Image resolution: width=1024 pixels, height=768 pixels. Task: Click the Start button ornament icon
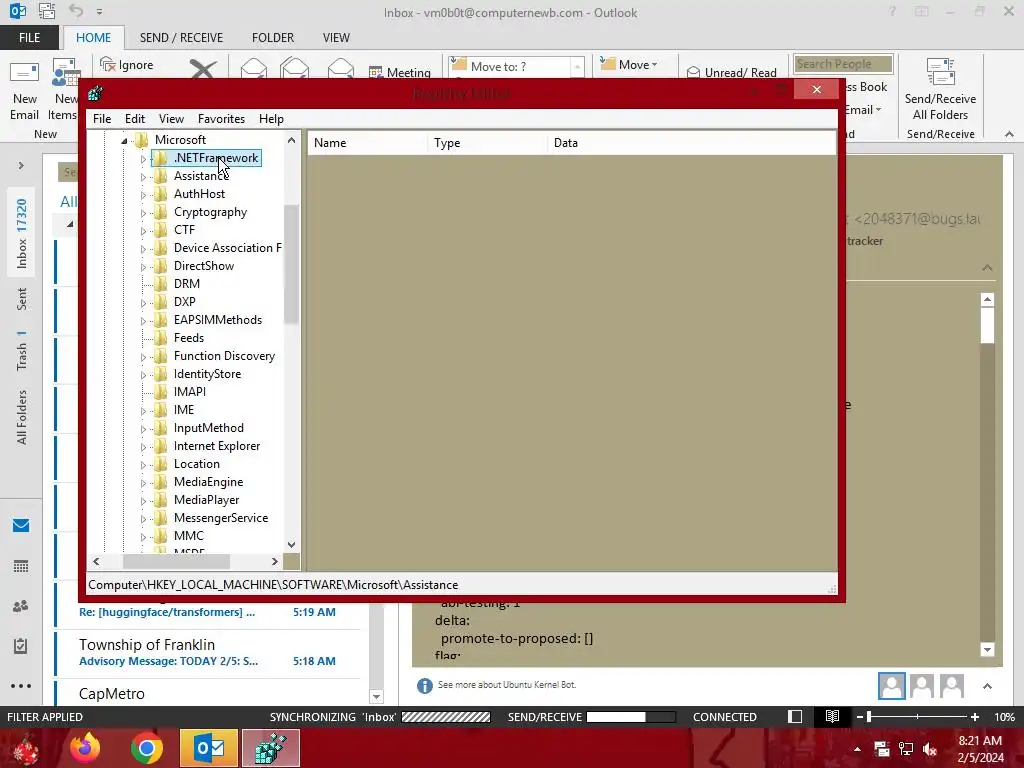click(24, 749)
